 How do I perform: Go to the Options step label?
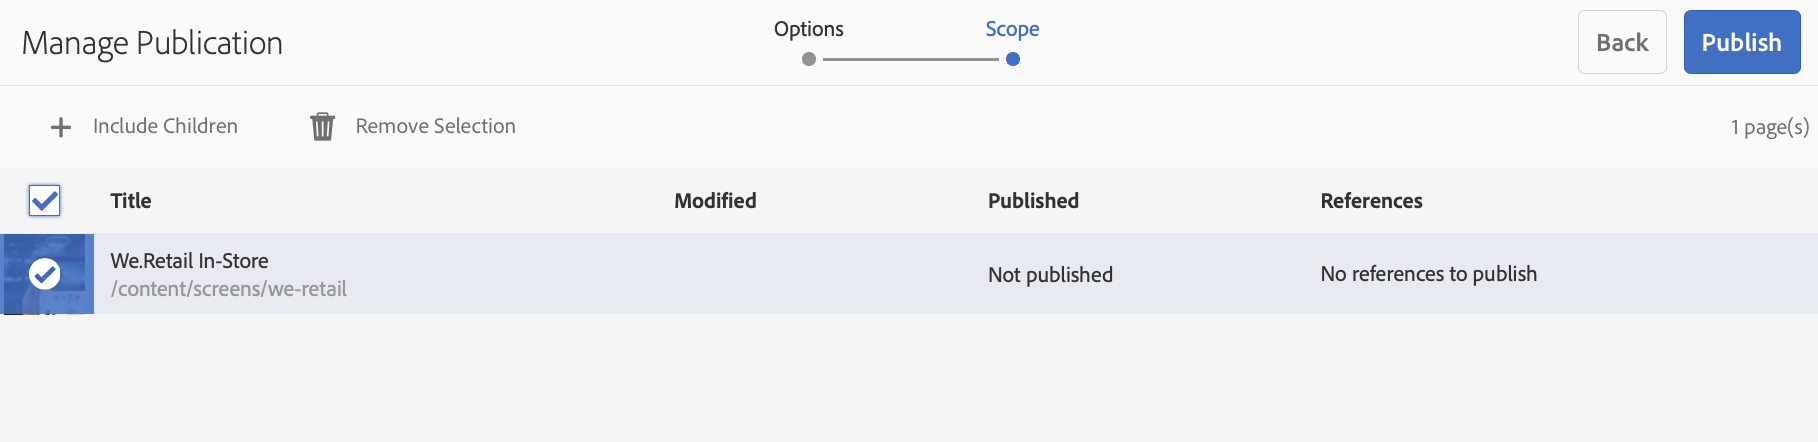[809, 29]
